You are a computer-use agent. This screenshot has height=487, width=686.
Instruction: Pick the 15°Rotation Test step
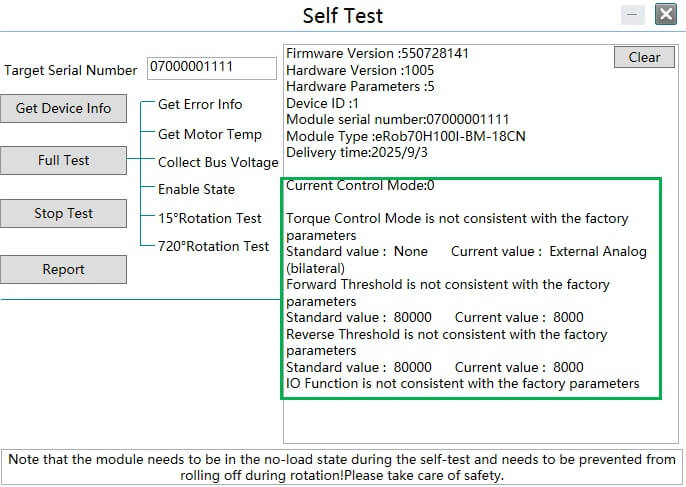coord(210,218)
